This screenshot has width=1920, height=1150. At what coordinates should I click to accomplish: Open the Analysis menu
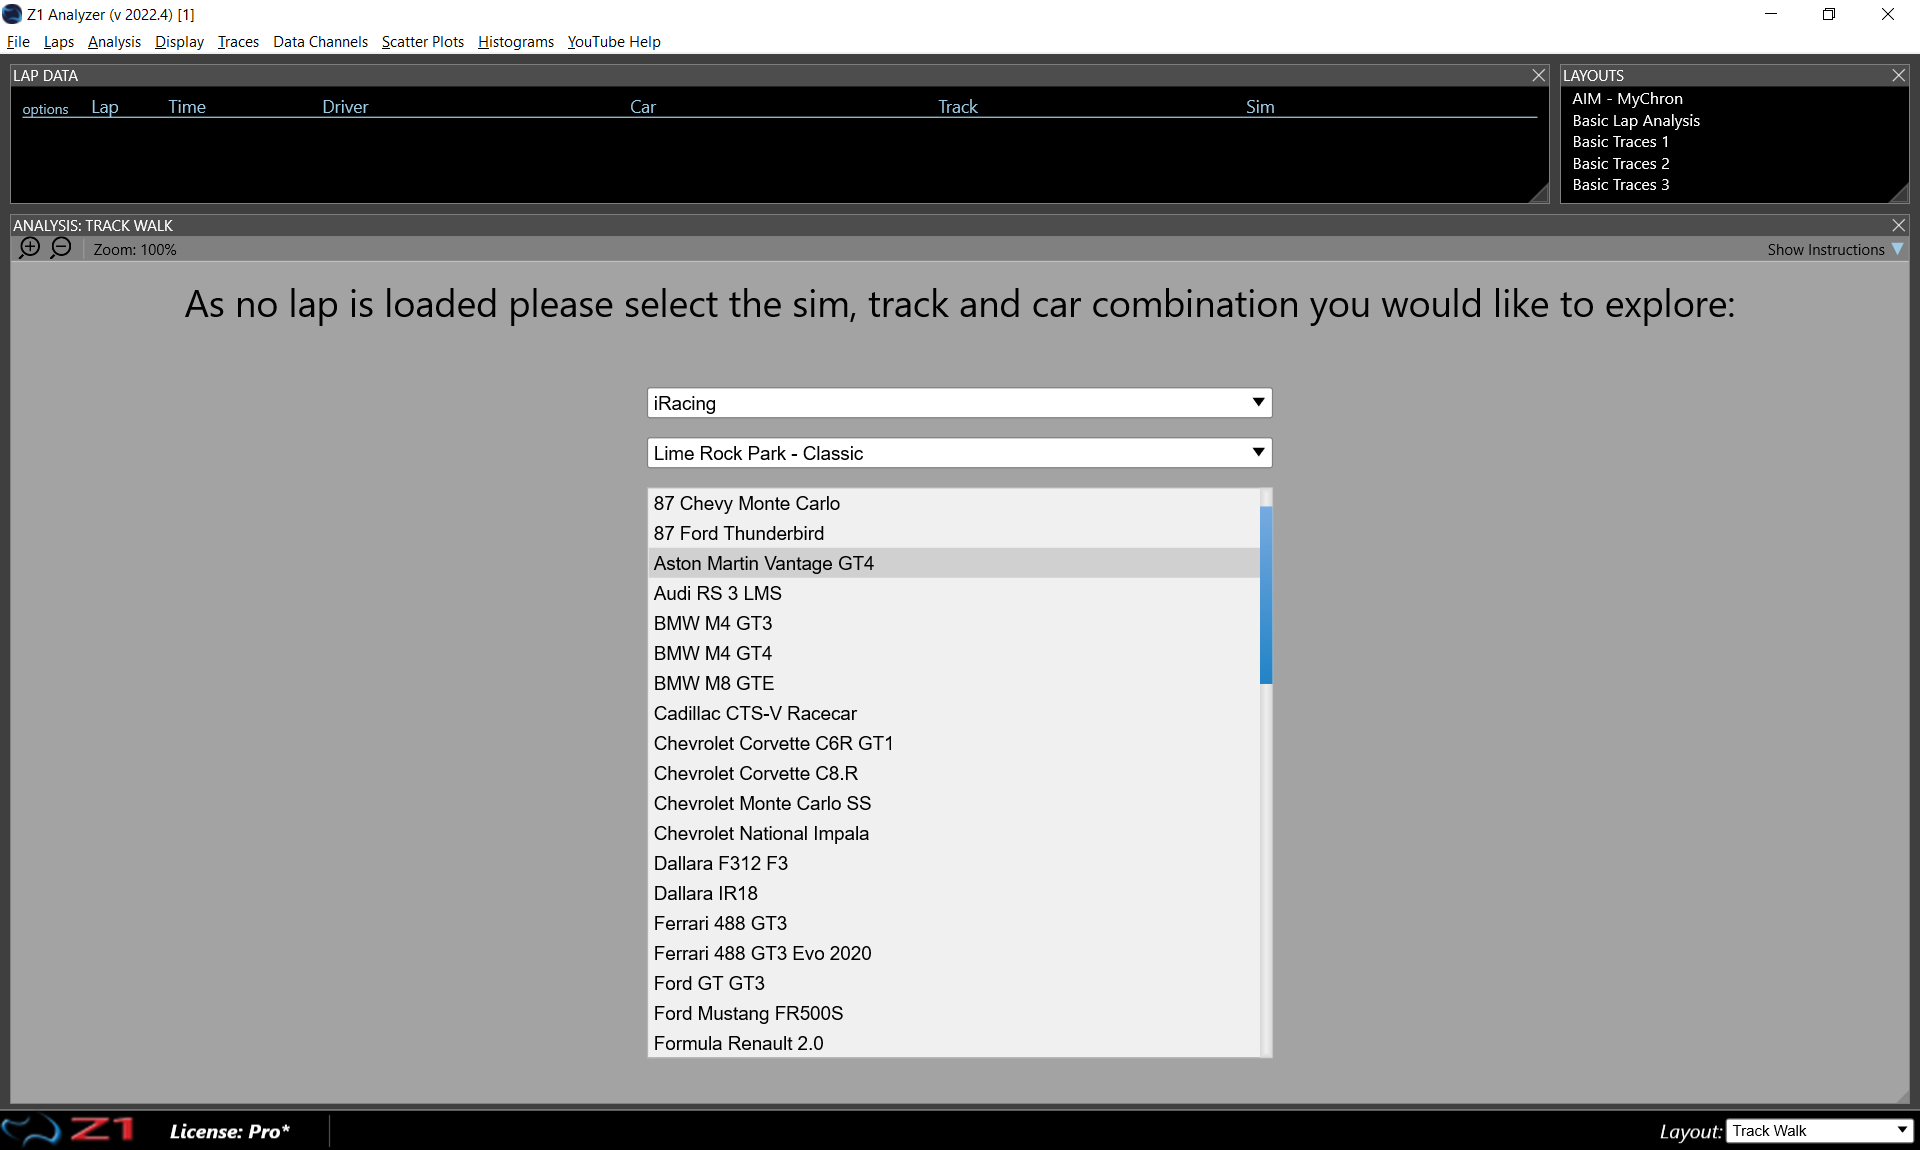[114, 42]
